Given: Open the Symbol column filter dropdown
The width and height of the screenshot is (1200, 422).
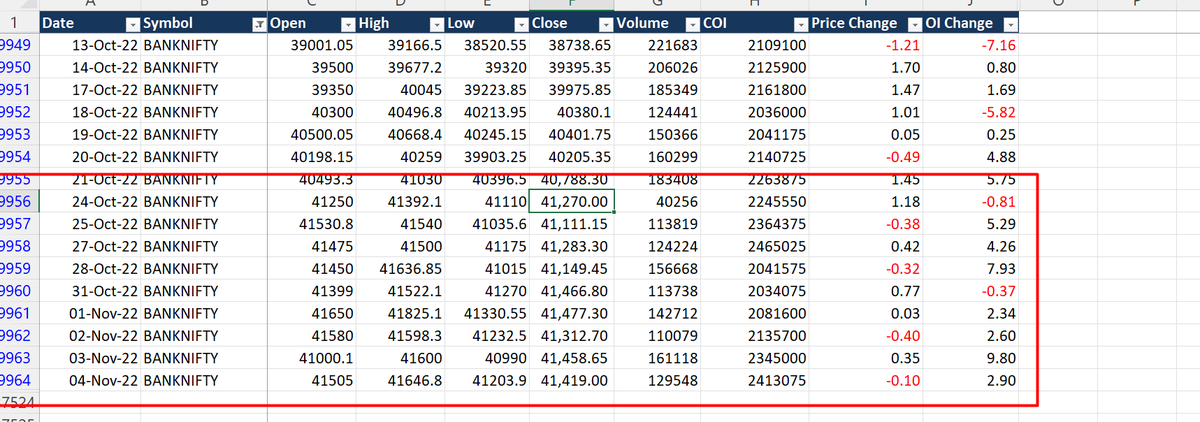Looking at the screenshot, I should [260, 24].
